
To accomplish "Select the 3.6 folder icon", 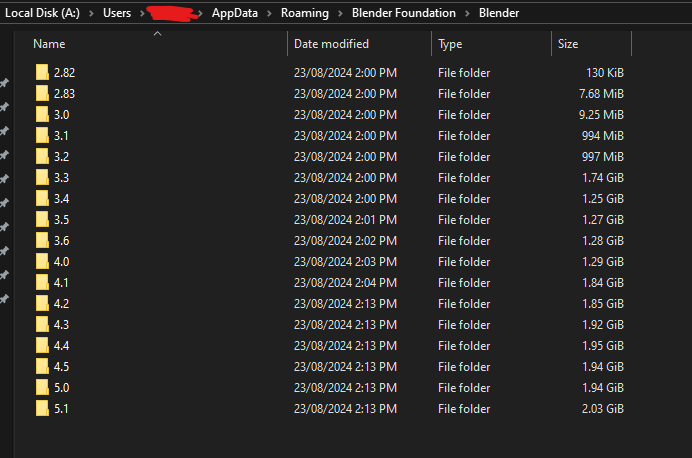I will click(x=42, y=240).
